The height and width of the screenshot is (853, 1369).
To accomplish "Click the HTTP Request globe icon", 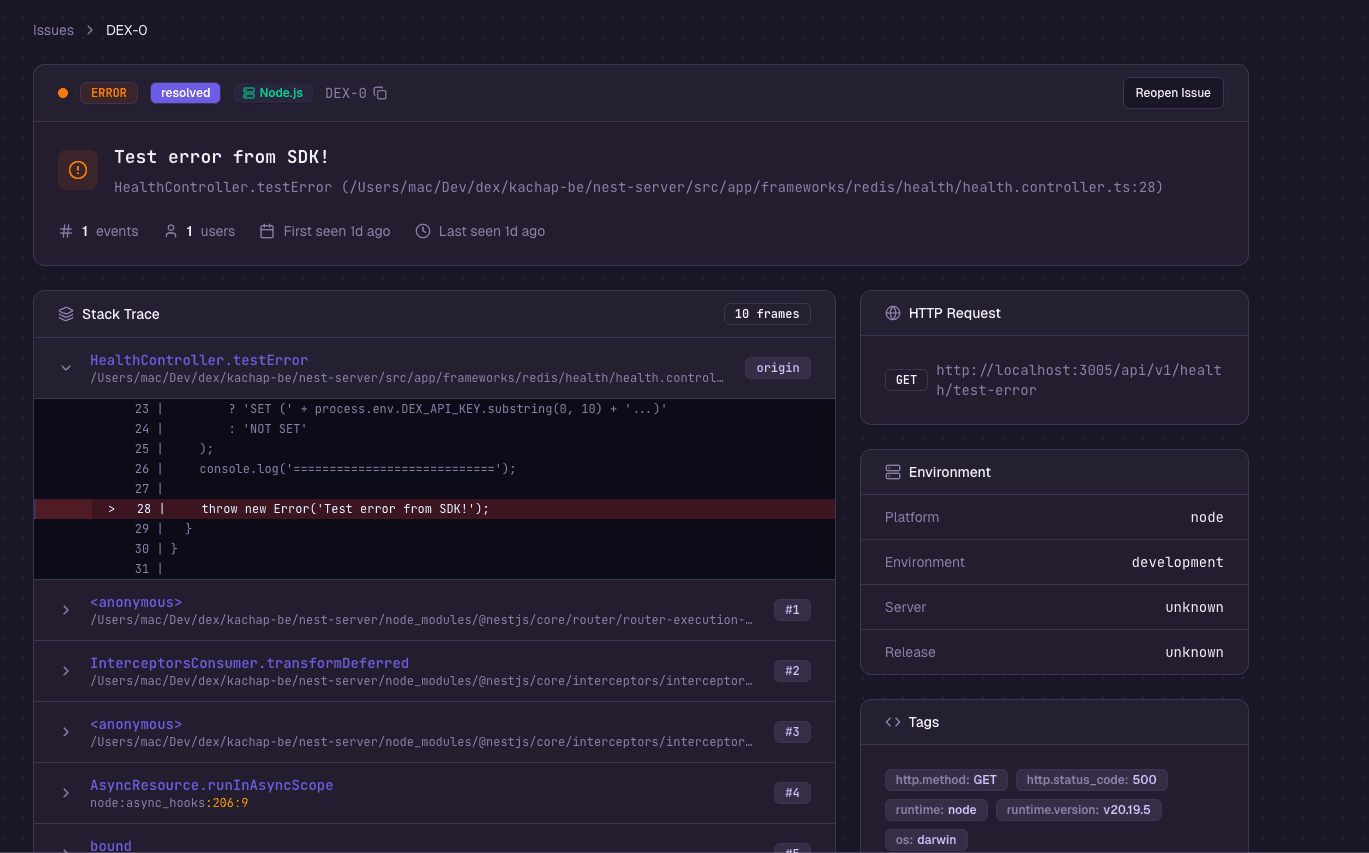I will tap(893, 313).
